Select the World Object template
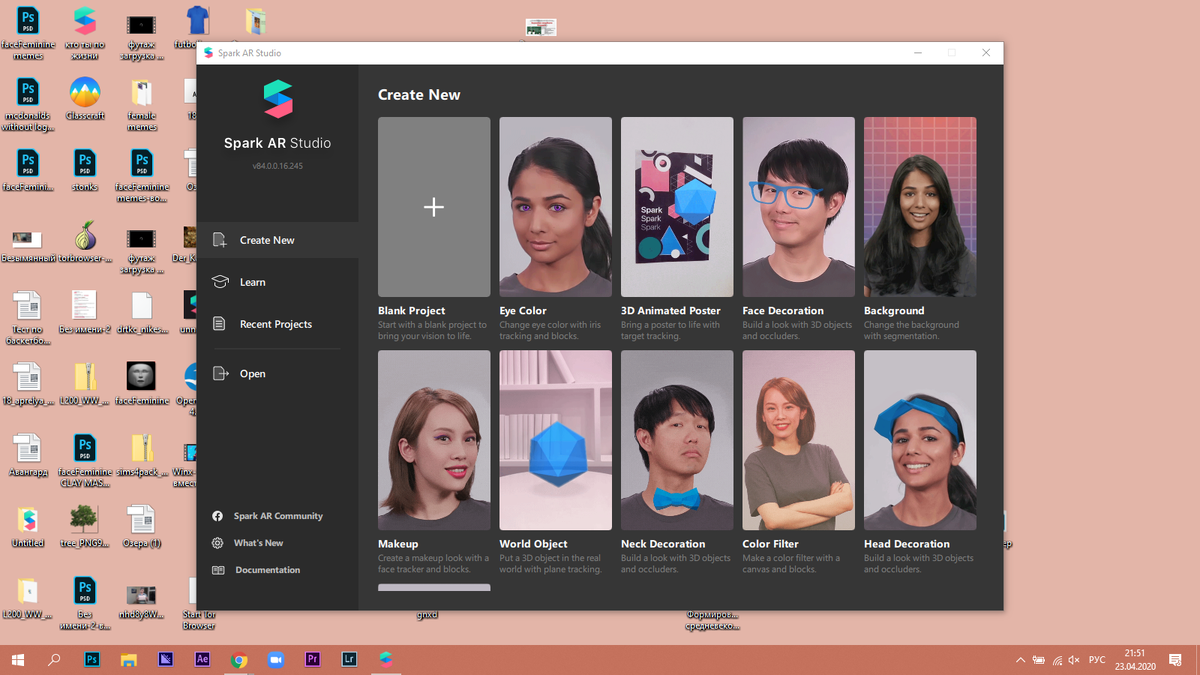 [x=555, y=440]
